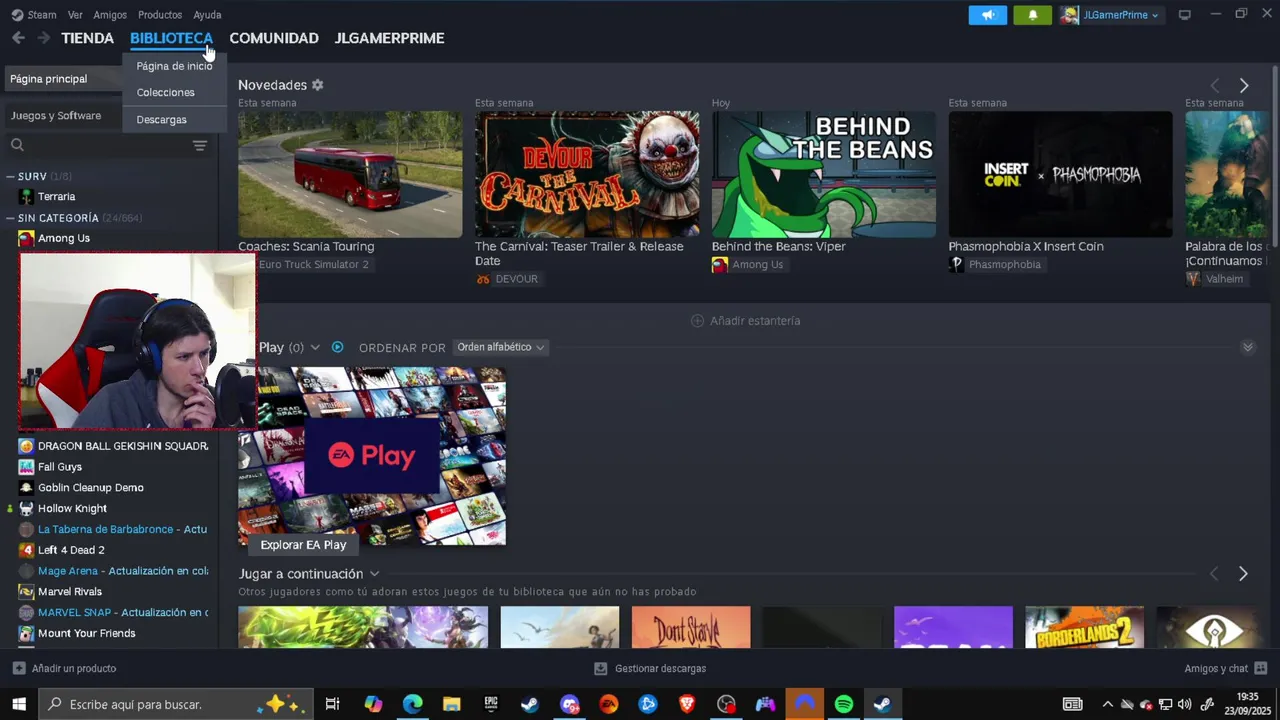The height and width of the screenshot is (720, 1280).
Task: Click the Añadir un producto plus icon
Action: (19, 668)
